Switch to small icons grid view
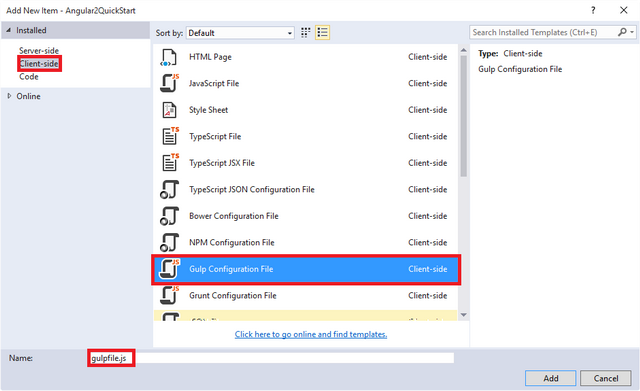The height and width of the screenshot is (391, 640). [305, 33]
